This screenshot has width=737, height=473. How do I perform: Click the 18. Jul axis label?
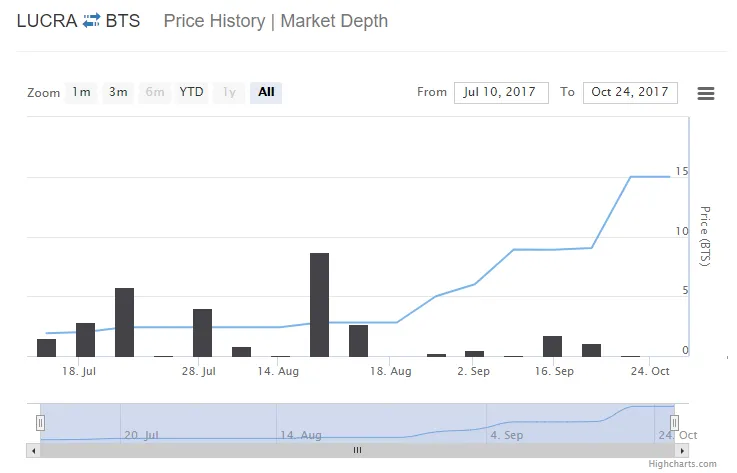pos(79,371)
